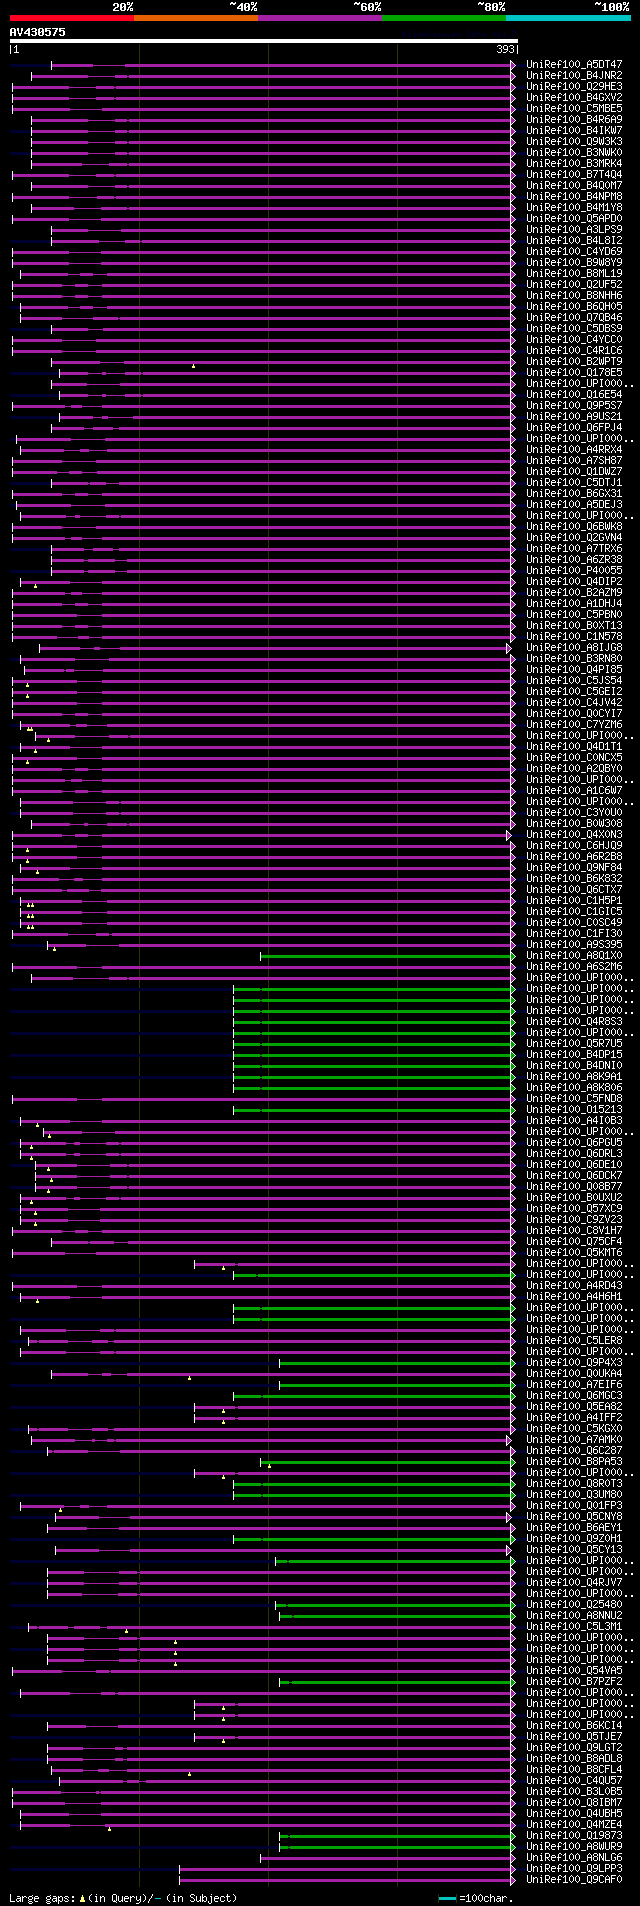Select UniRef100_Q2UF52 label

pyautogui.click(x=574, y=285)
